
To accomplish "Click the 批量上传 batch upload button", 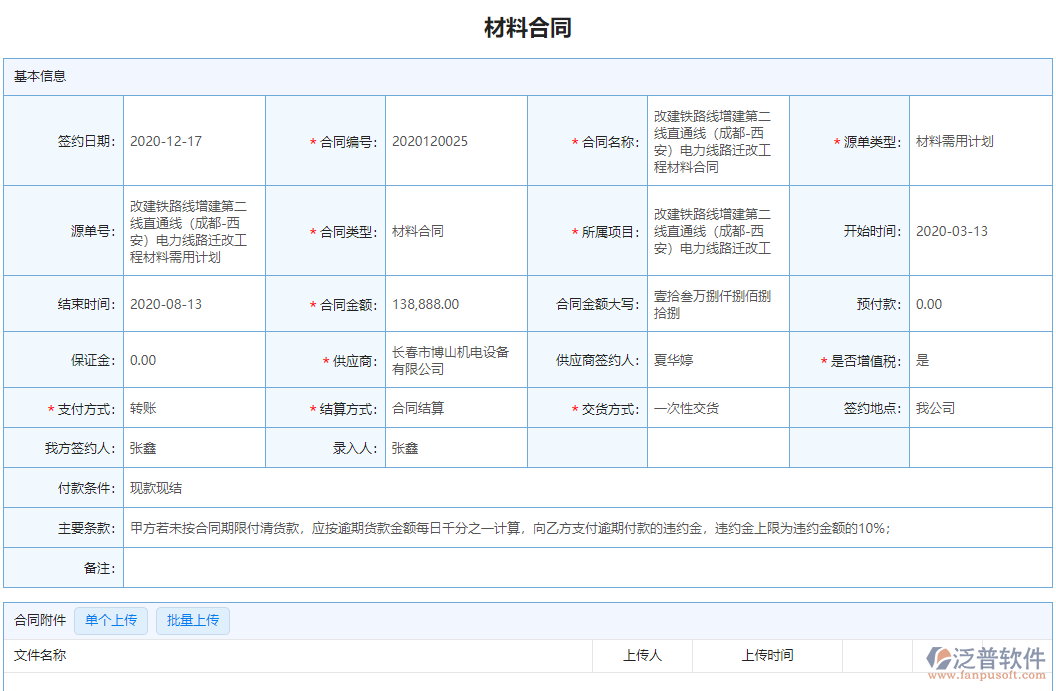I will click(x=192, y=621).
